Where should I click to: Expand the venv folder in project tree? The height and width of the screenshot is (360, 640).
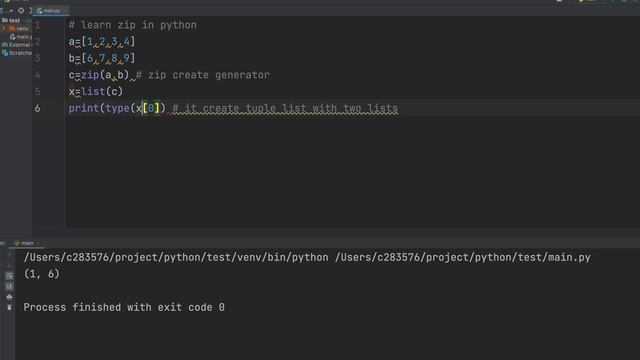4,29
